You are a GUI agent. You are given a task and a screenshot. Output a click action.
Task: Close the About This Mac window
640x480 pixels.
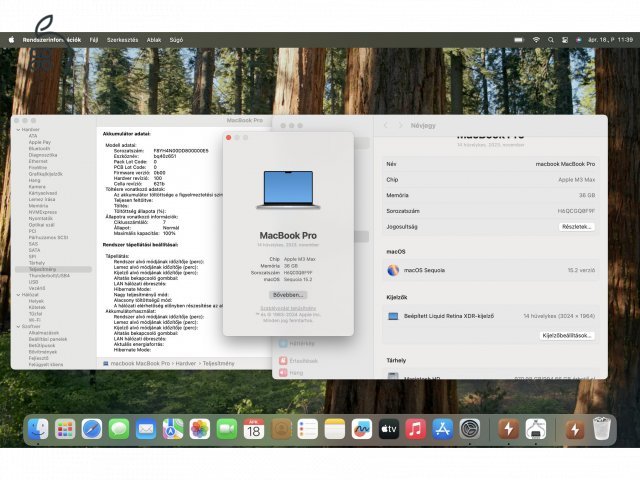tap(229, 138)
